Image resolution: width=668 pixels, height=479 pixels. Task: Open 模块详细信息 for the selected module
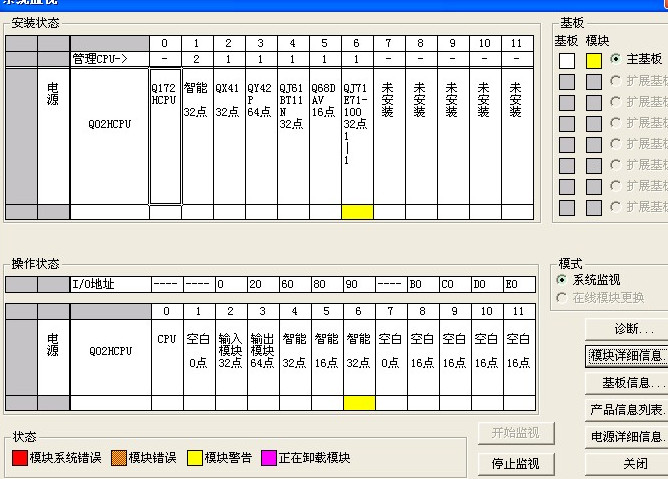coord(628,356)
